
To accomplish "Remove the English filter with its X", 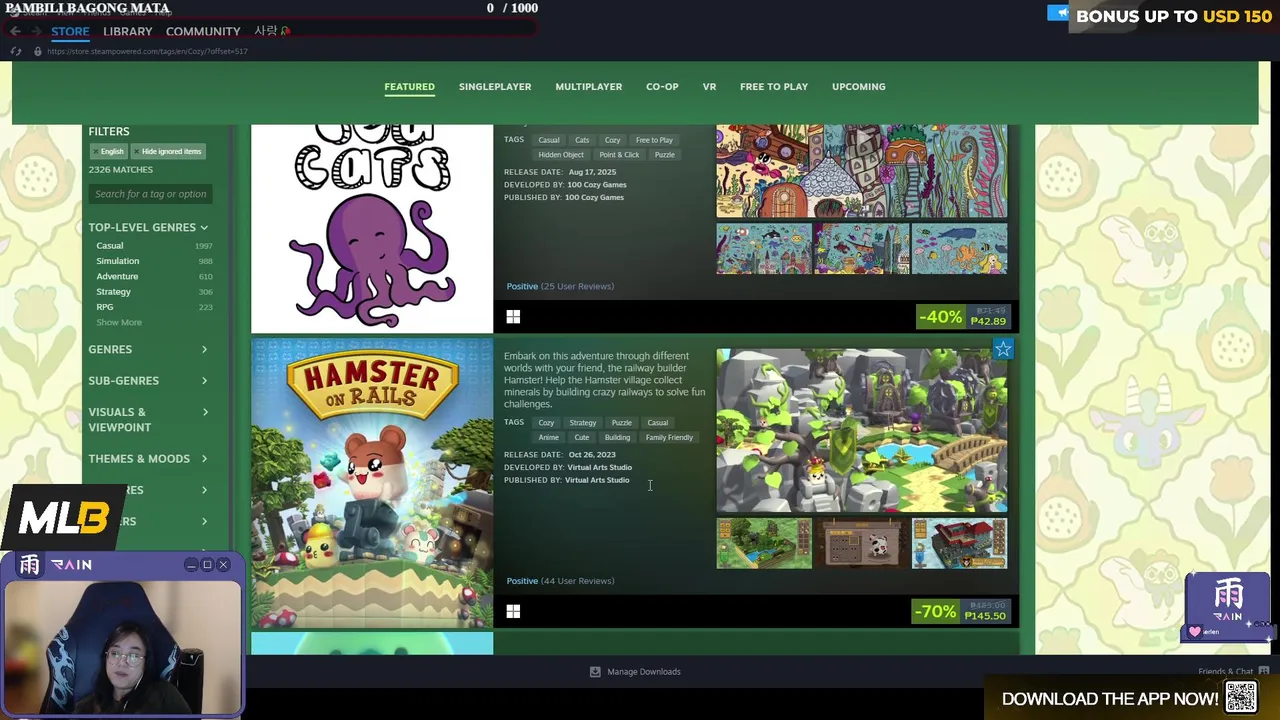I will point(96,152).
